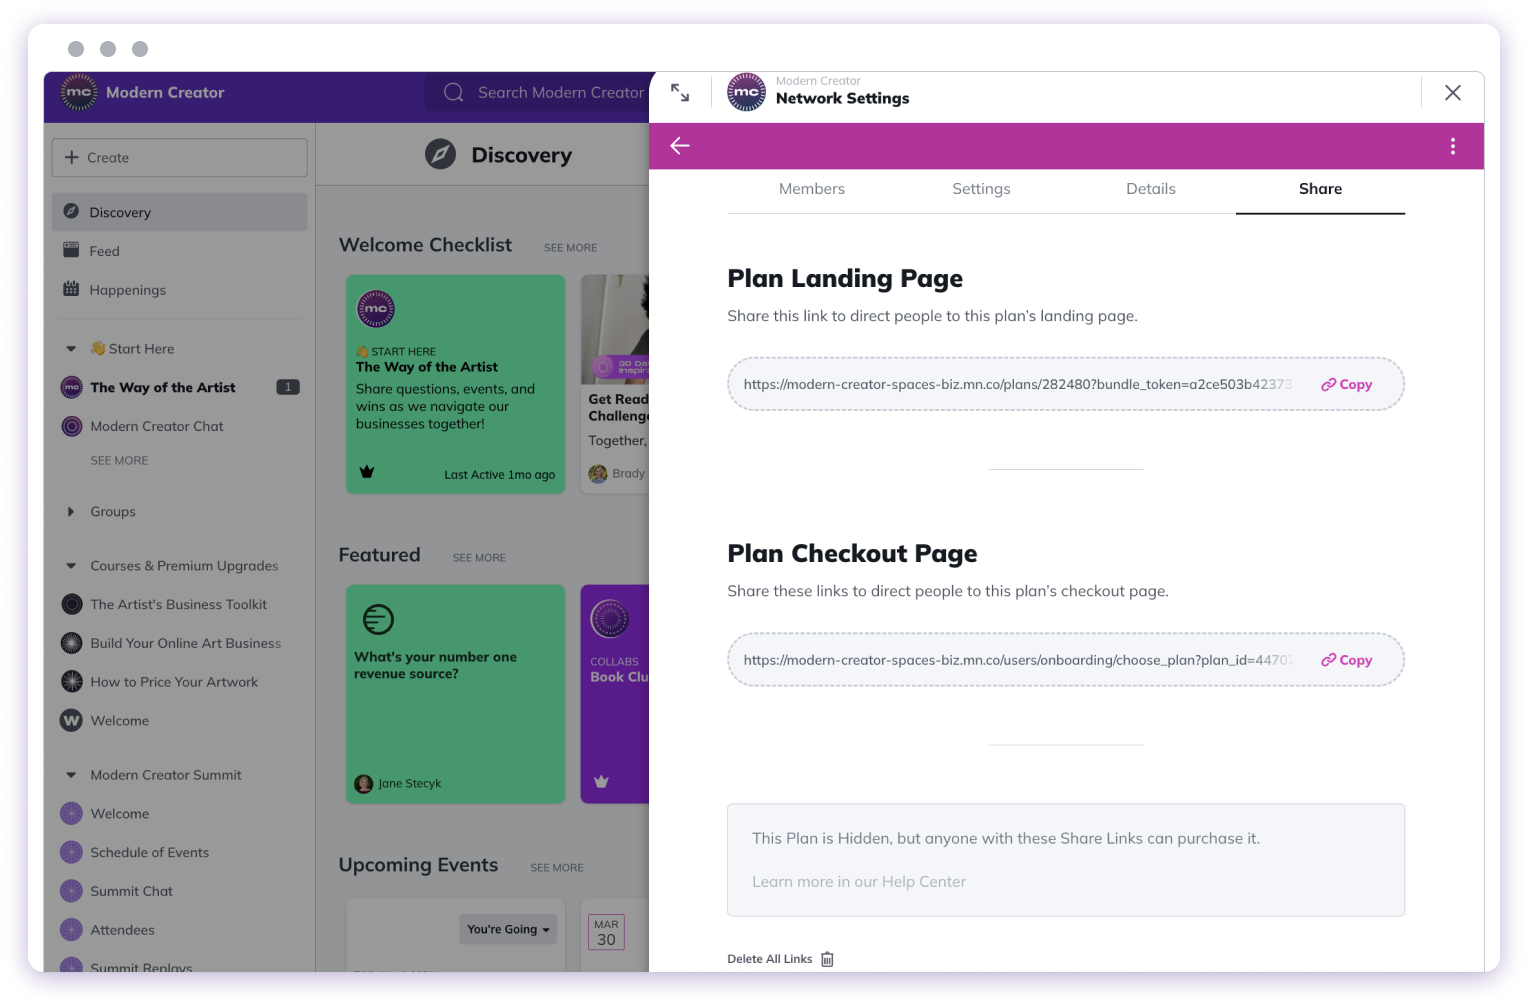Click Learn more in our Help Center

click(859, 882)
